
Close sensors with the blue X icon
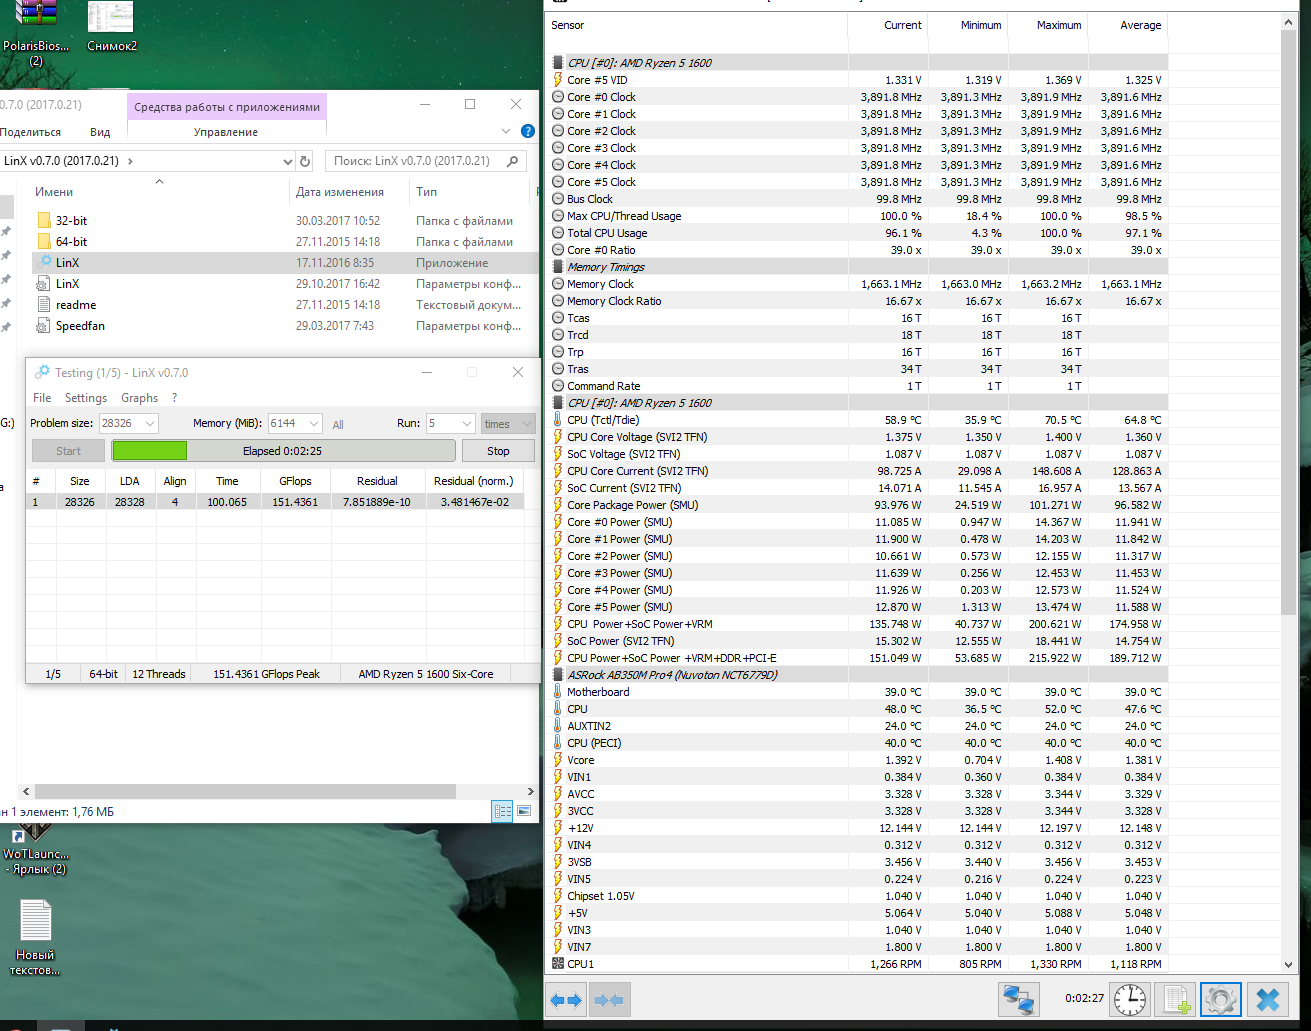click(1267, 999)
